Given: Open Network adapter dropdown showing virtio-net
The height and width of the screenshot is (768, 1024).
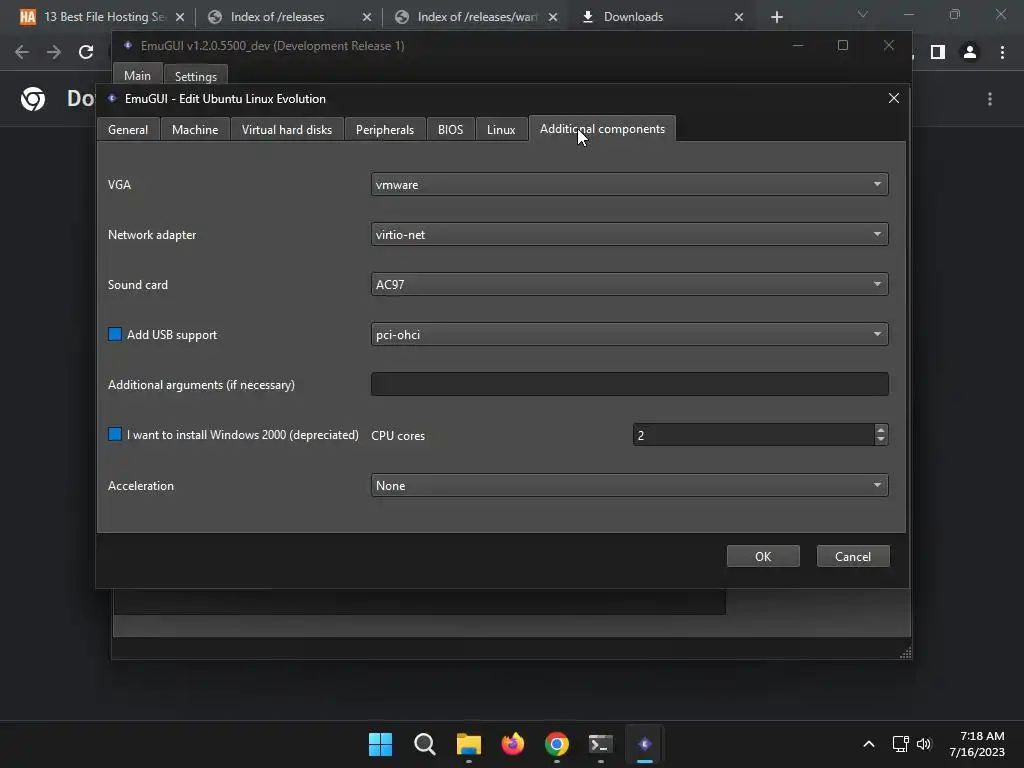Looking at the screenshot, I should [x=629, y=234].
